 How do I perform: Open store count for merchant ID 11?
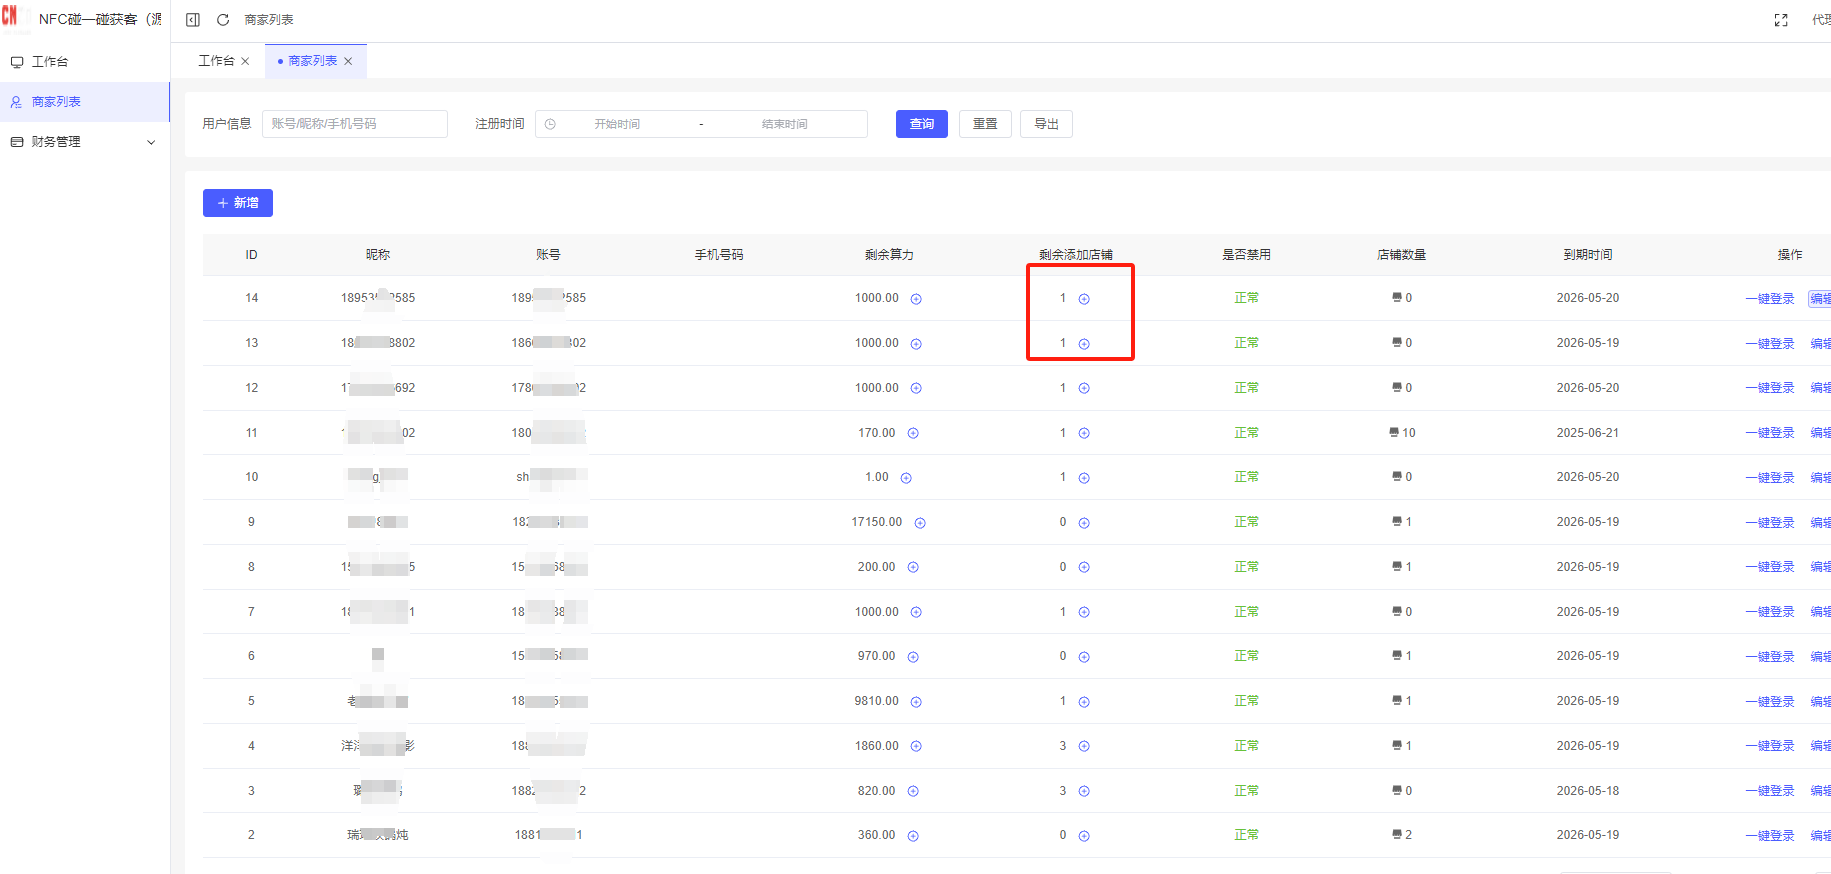1402,433
